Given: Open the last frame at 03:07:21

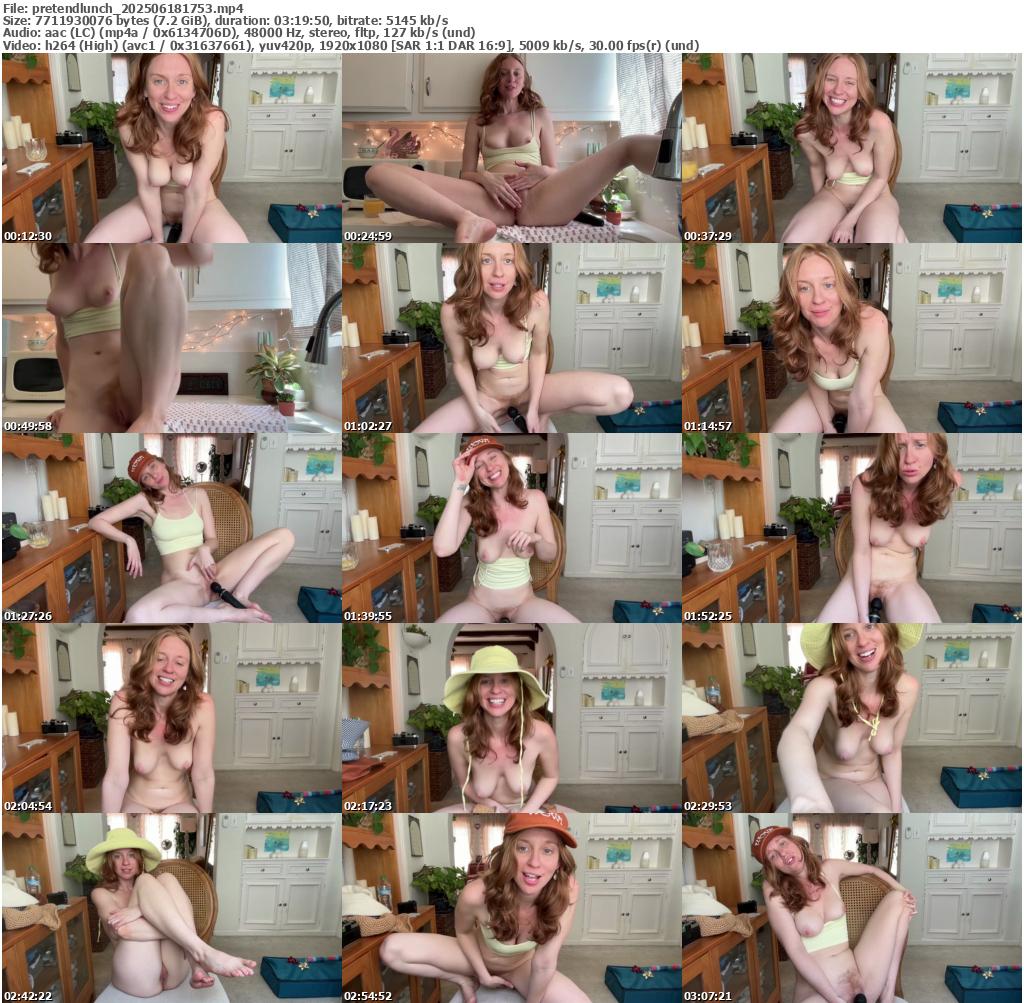Looking at the screenshot, I should tap(851, 907).
